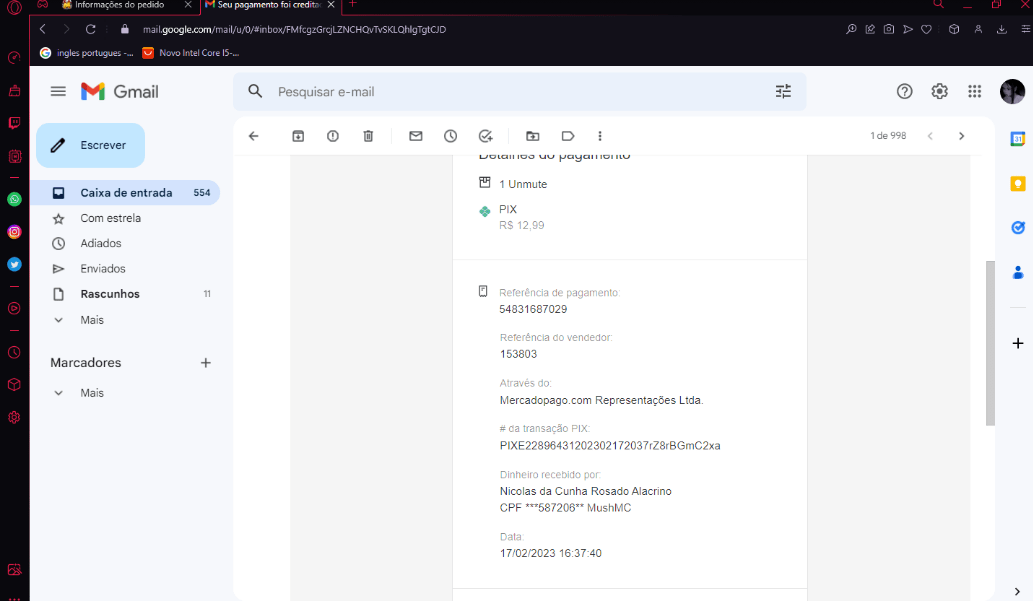Click the Escrever compose button
This screenshot has height=601, width=1033.
[90, 145]
